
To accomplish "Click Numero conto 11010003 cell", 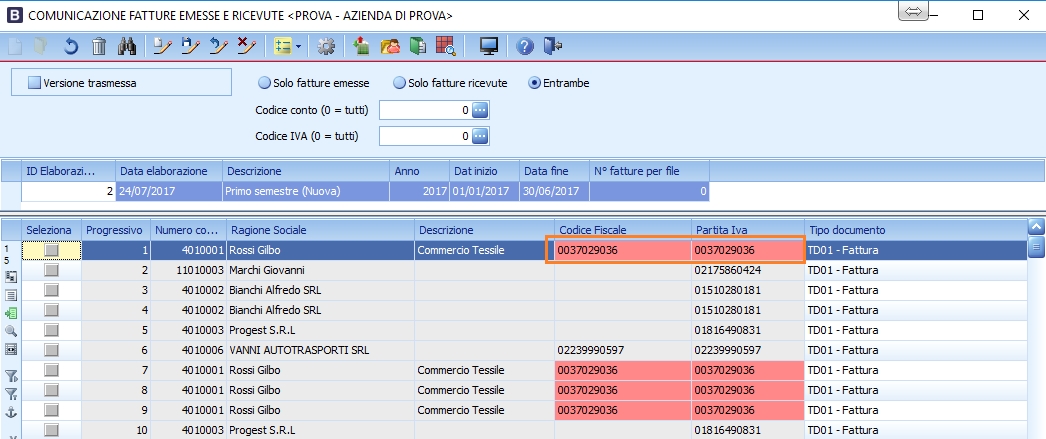I will [188, 270].
